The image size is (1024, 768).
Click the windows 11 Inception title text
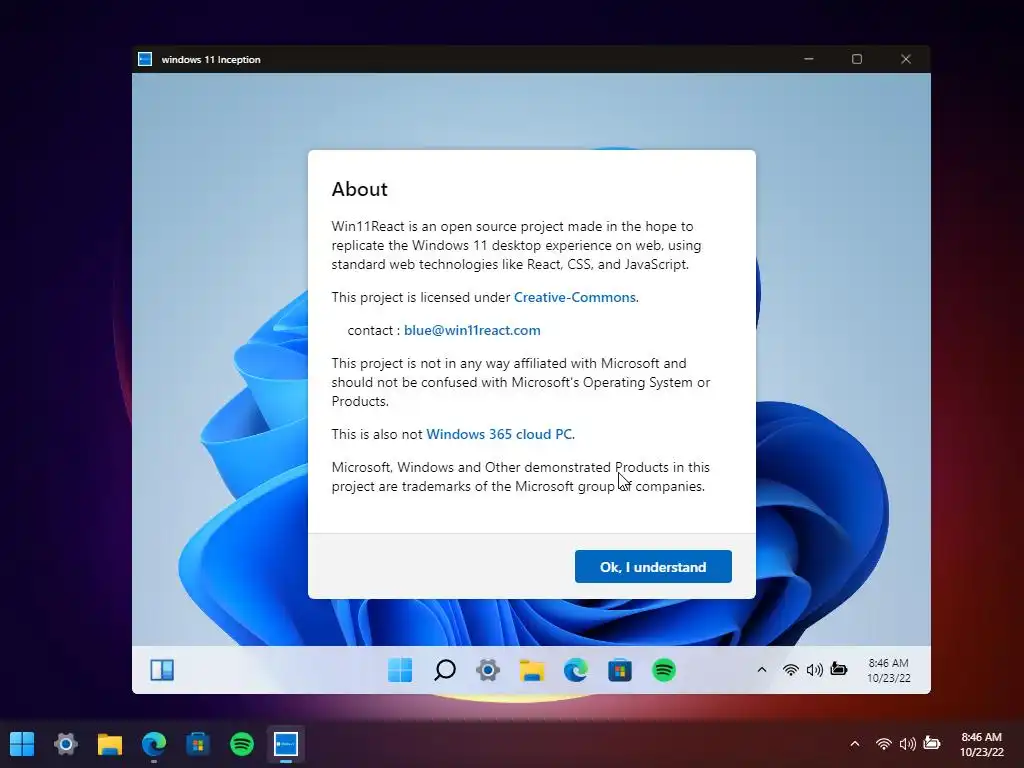211,59
